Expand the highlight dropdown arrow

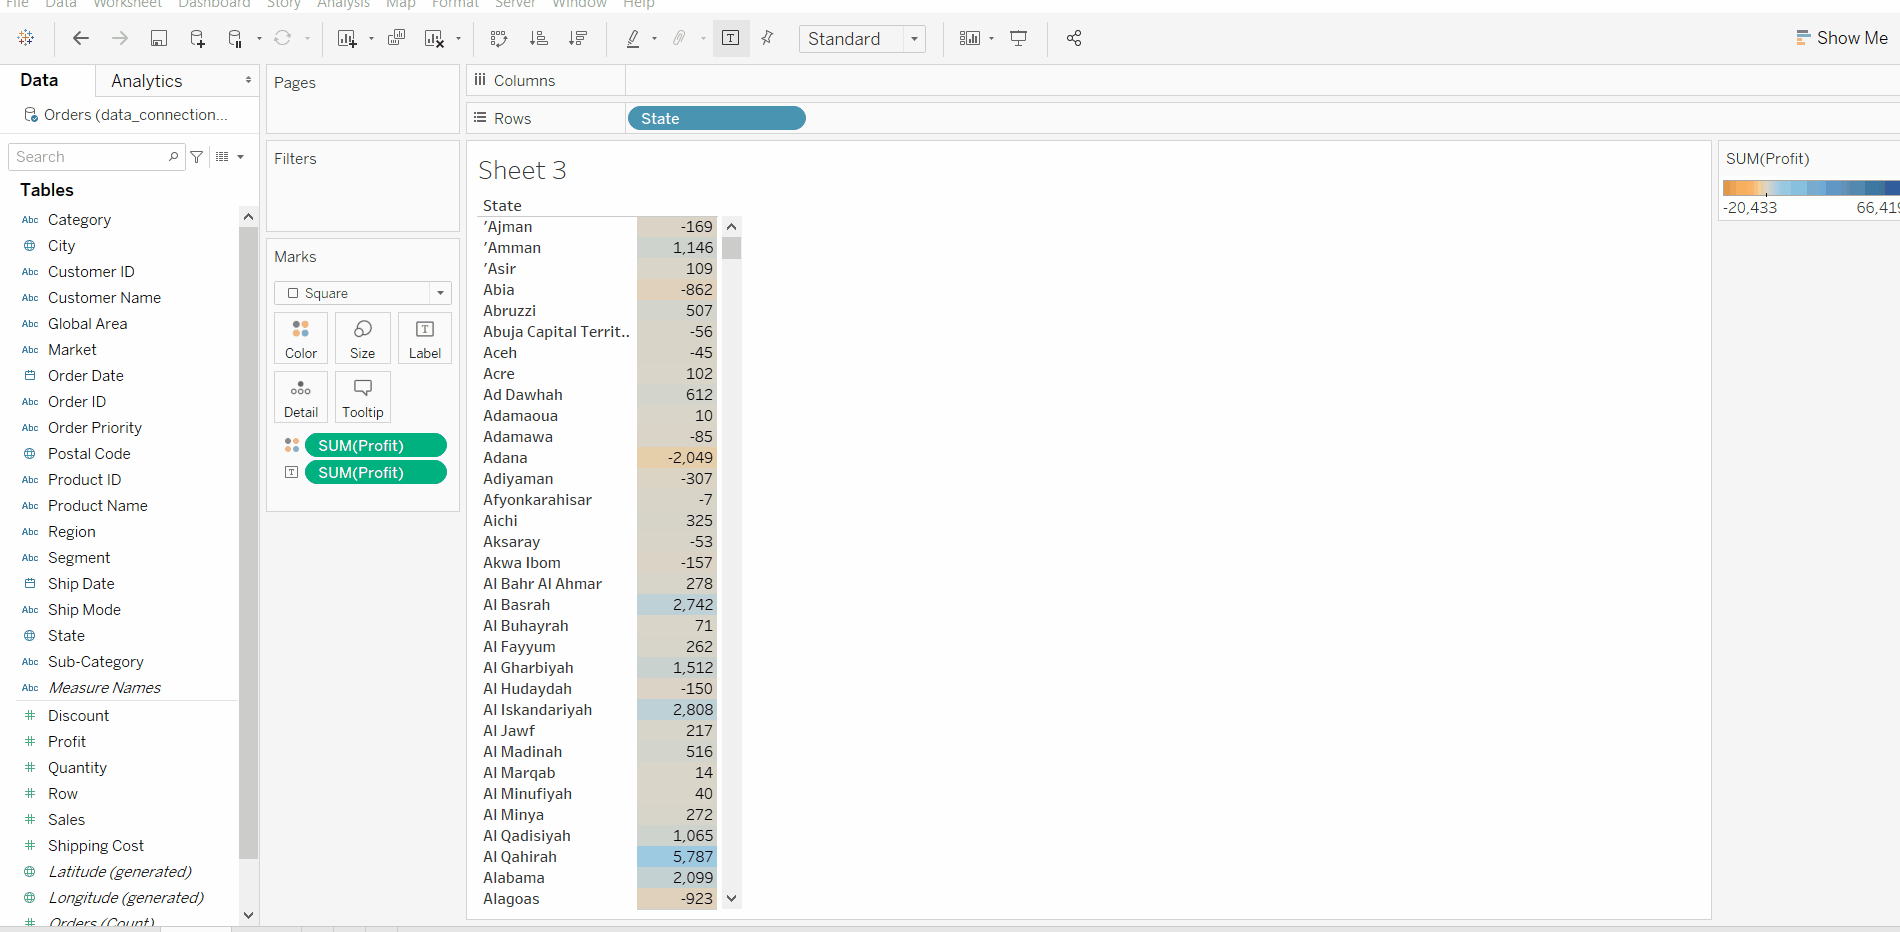654,39
